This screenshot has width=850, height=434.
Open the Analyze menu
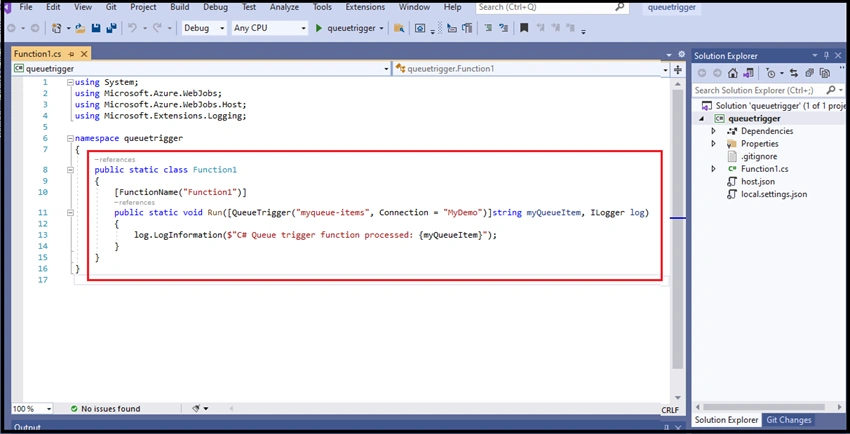click(x=284, y=7)
